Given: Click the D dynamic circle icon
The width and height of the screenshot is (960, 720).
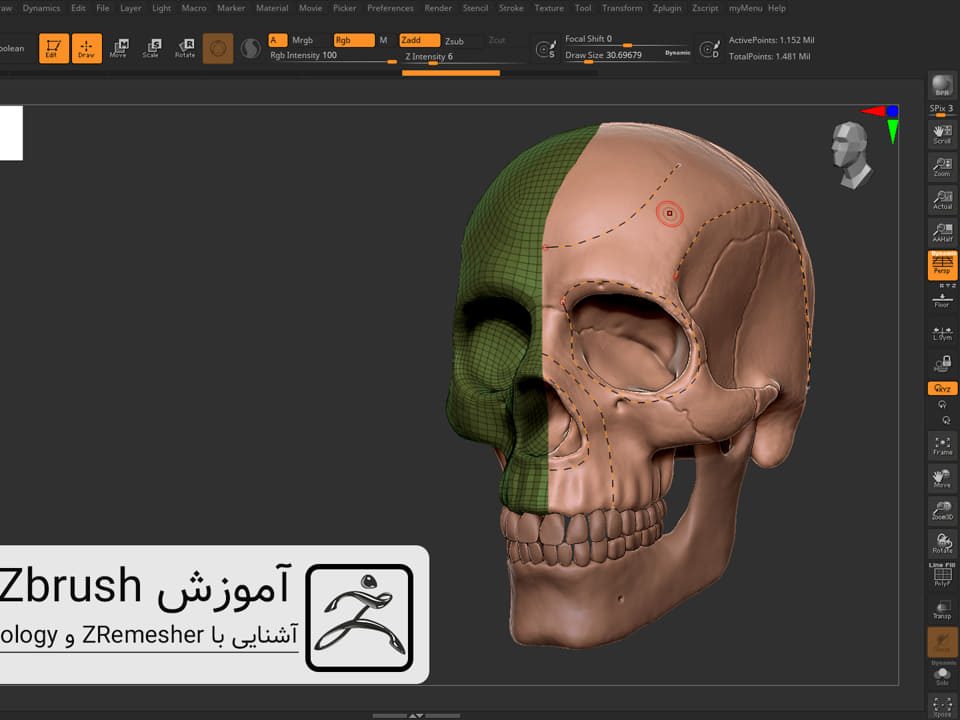Looking at the screenshot, I should 710,49.
